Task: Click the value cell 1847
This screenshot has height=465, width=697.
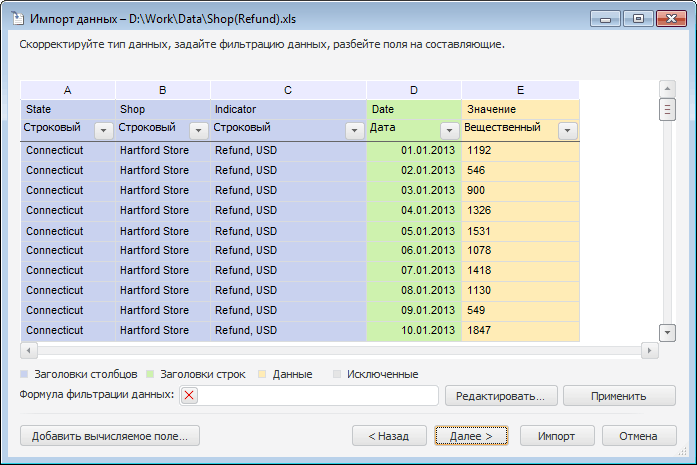Action: coord(521,331)
